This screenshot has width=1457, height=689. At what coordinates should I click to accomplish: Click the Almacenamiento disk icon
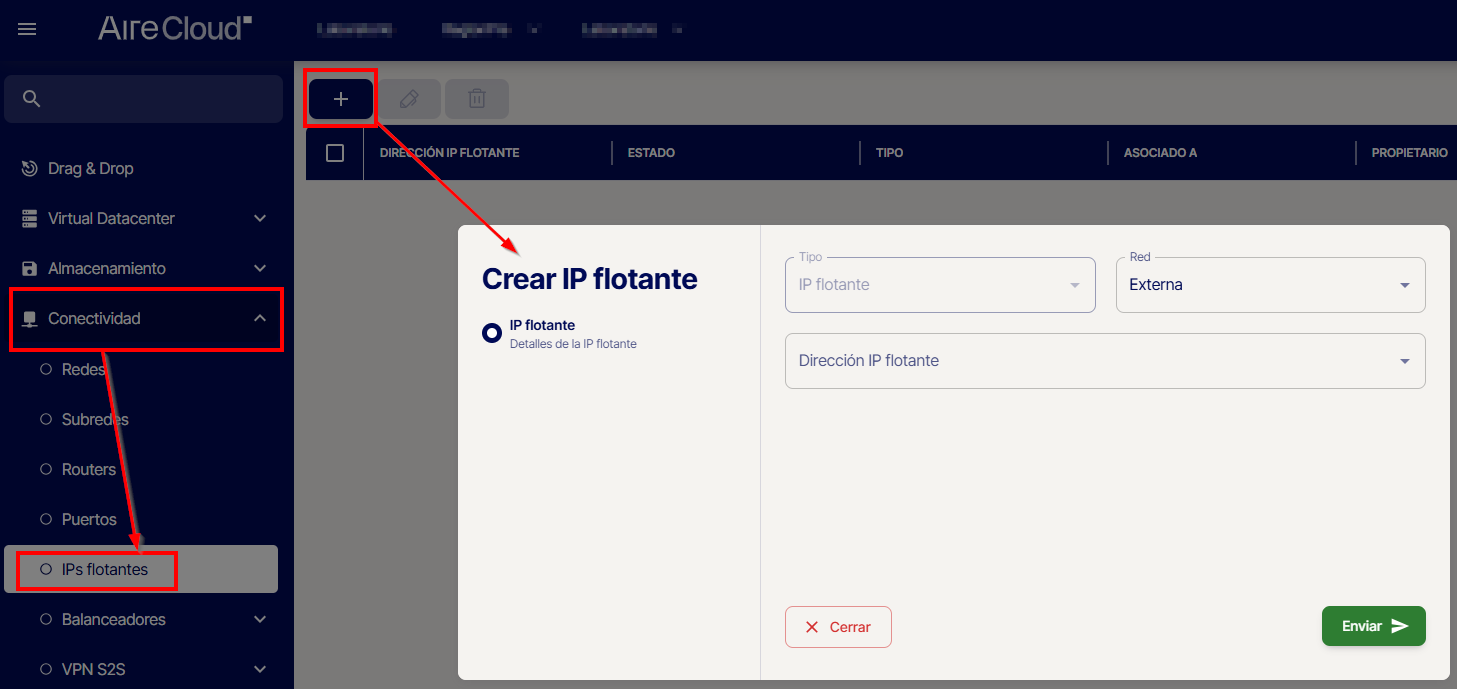pos(30,268)
